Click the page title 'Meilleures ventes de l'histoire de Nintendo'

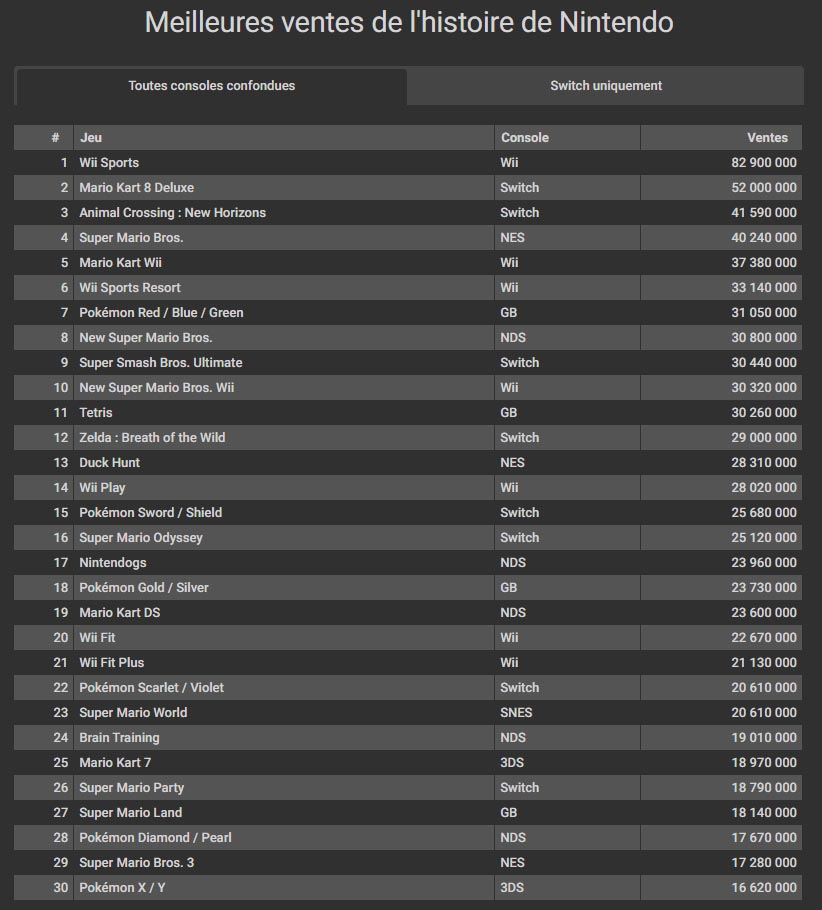pyautogui.click(x=409, y=23)
